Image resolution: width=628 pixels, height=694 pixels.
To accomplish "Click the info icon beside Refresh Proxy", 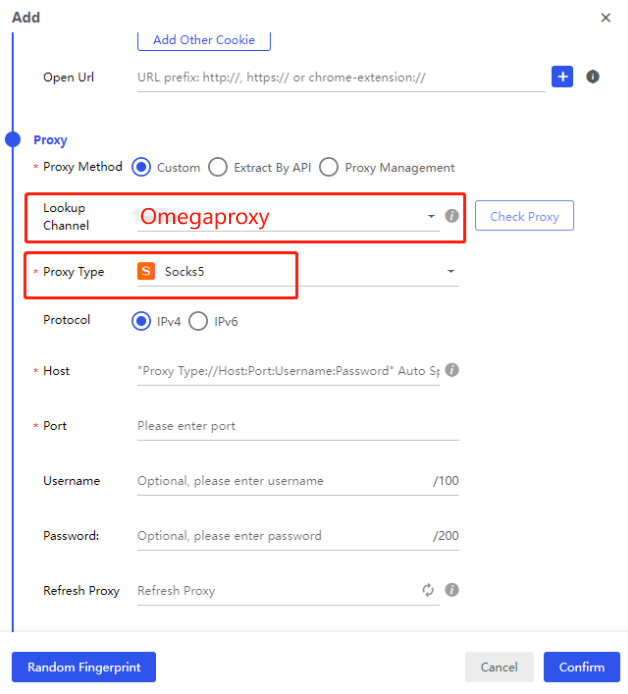I will (451, 590).
